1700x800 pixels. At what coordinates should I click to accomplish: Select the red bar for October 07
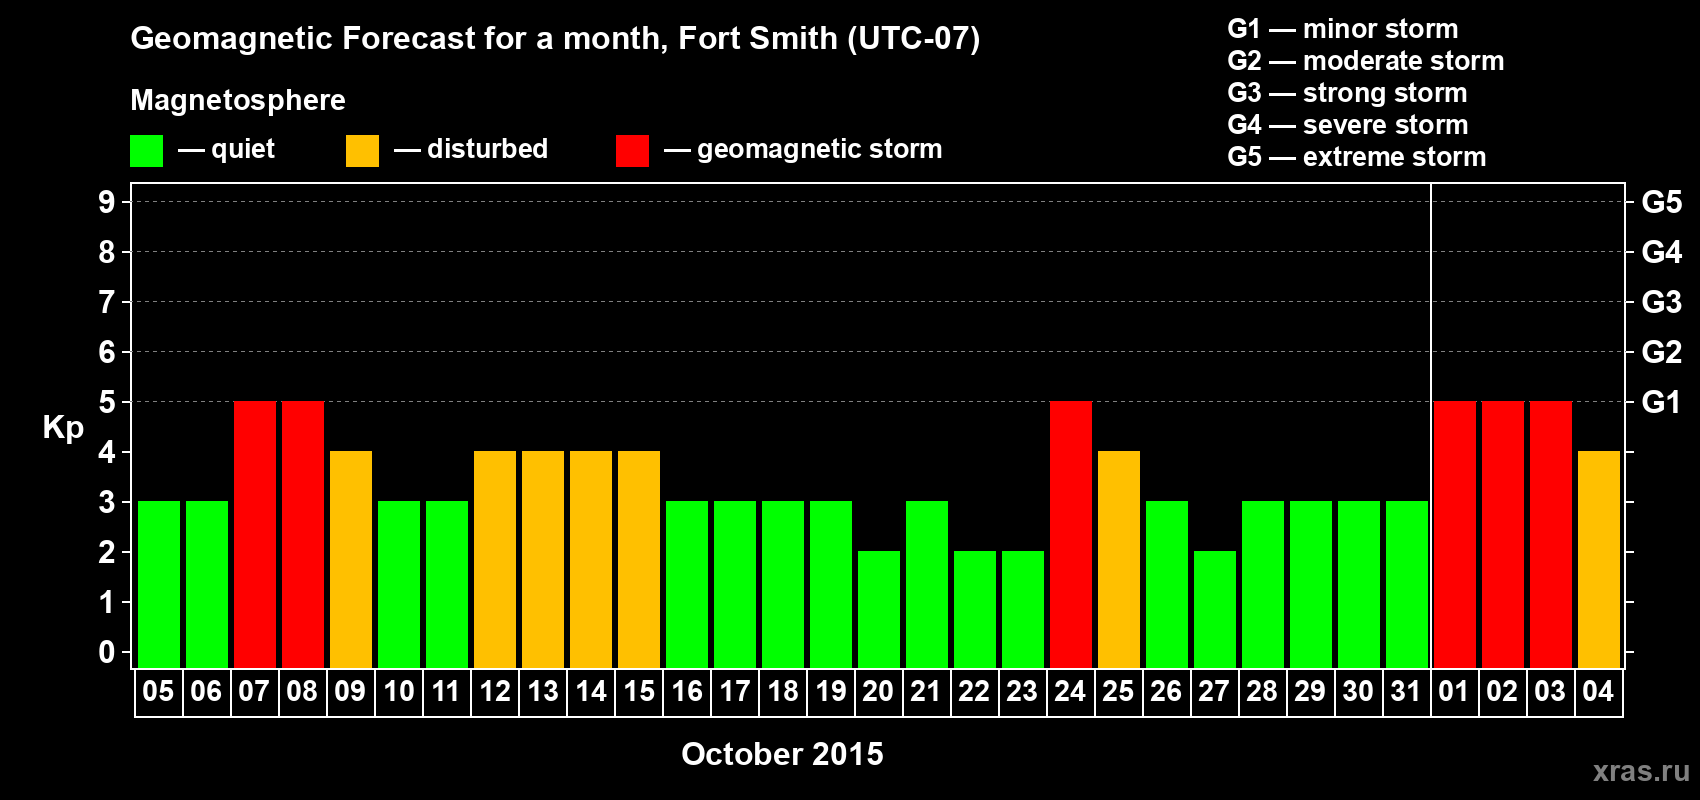255,535
